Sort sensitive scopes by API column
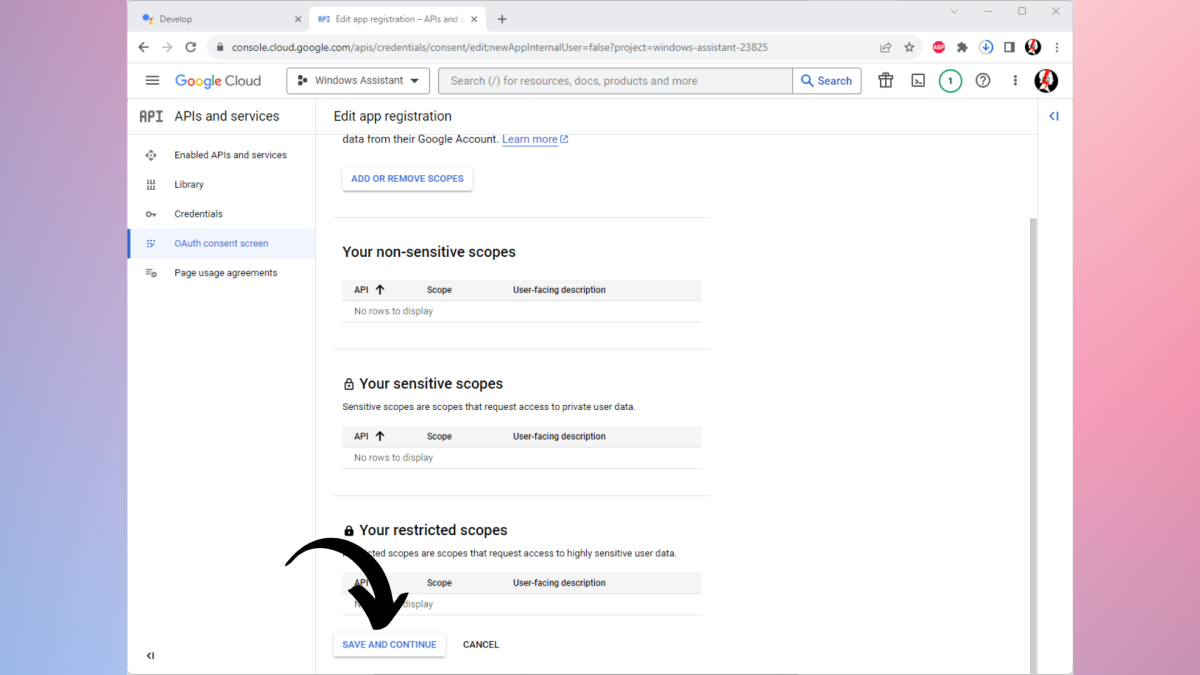 click(369, 436)
